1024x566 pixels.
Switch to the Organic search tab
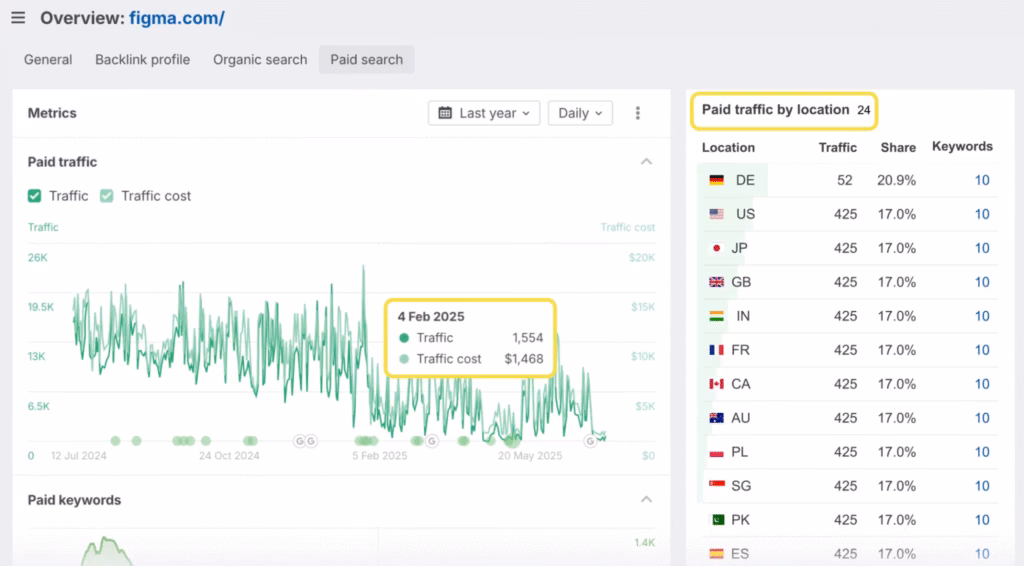[x=260, y=59]
